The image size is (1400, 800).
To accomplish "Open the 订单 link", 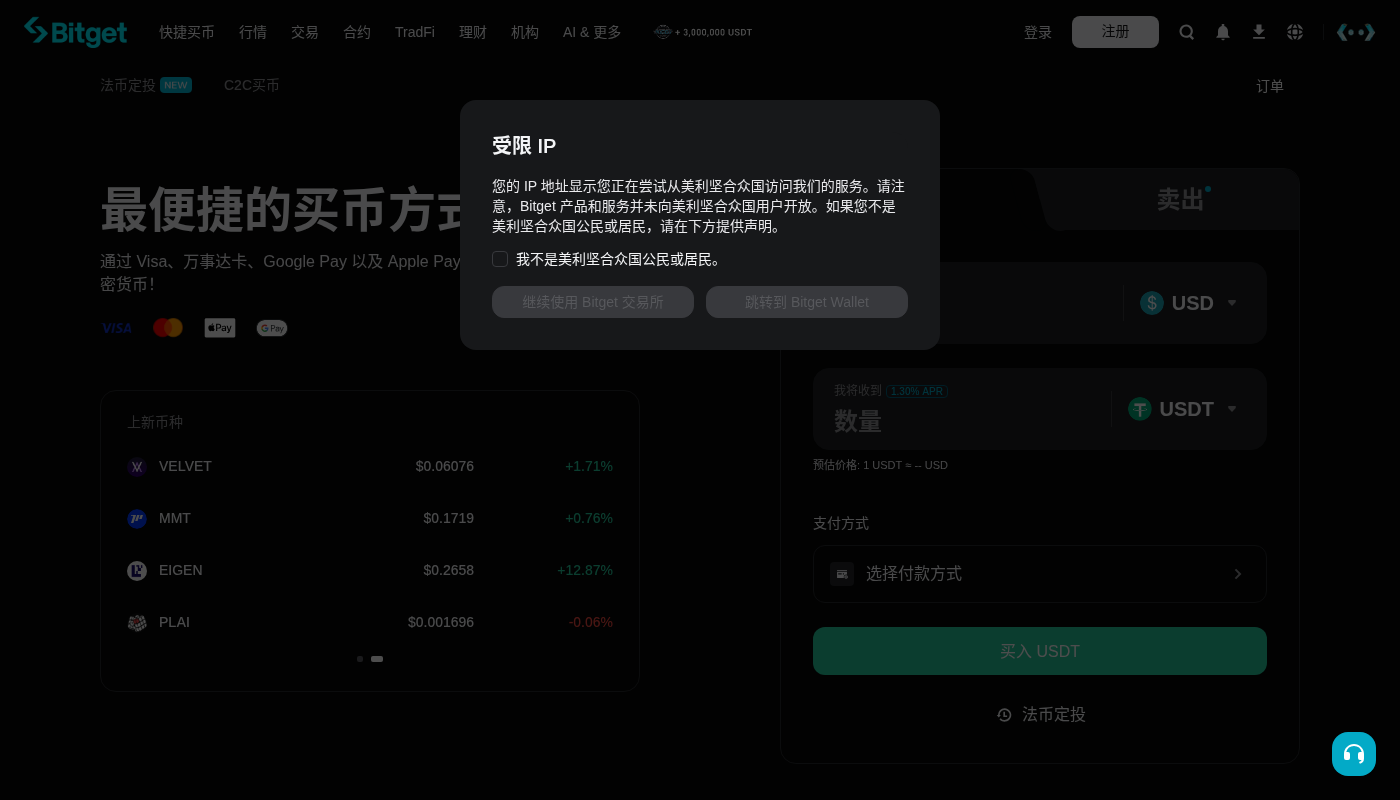I will (x=1270, y=86).
